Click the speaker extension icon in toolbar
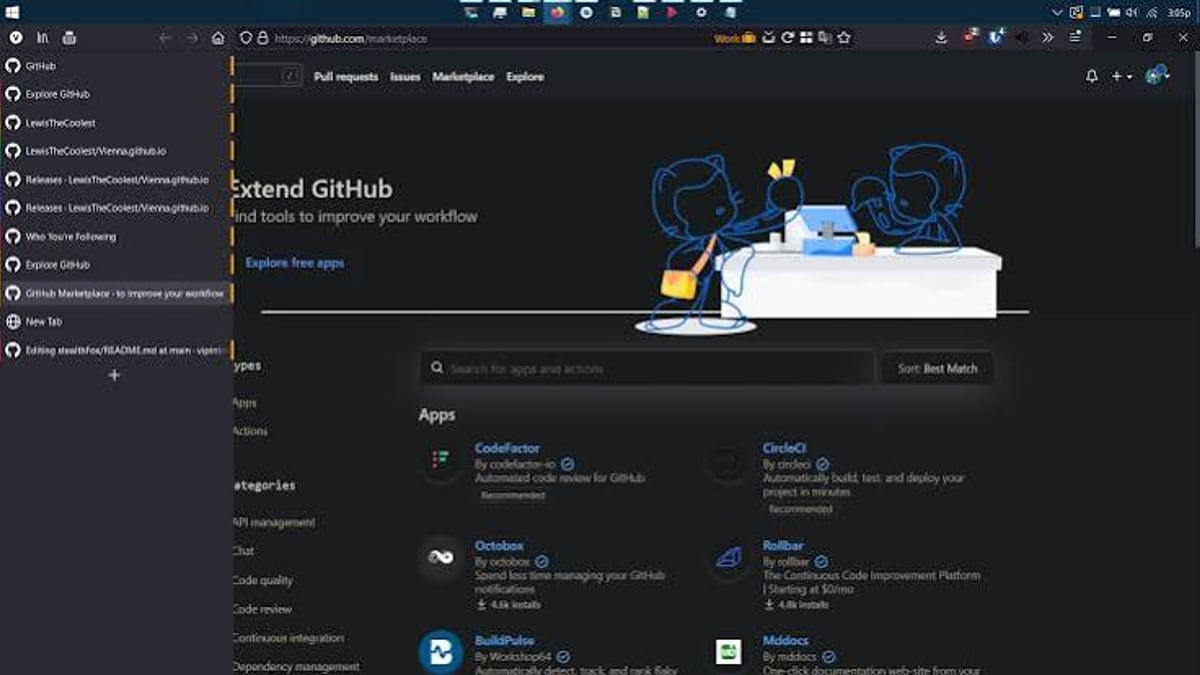Viewport: 1200px width, 675px height. (1022, 38)
